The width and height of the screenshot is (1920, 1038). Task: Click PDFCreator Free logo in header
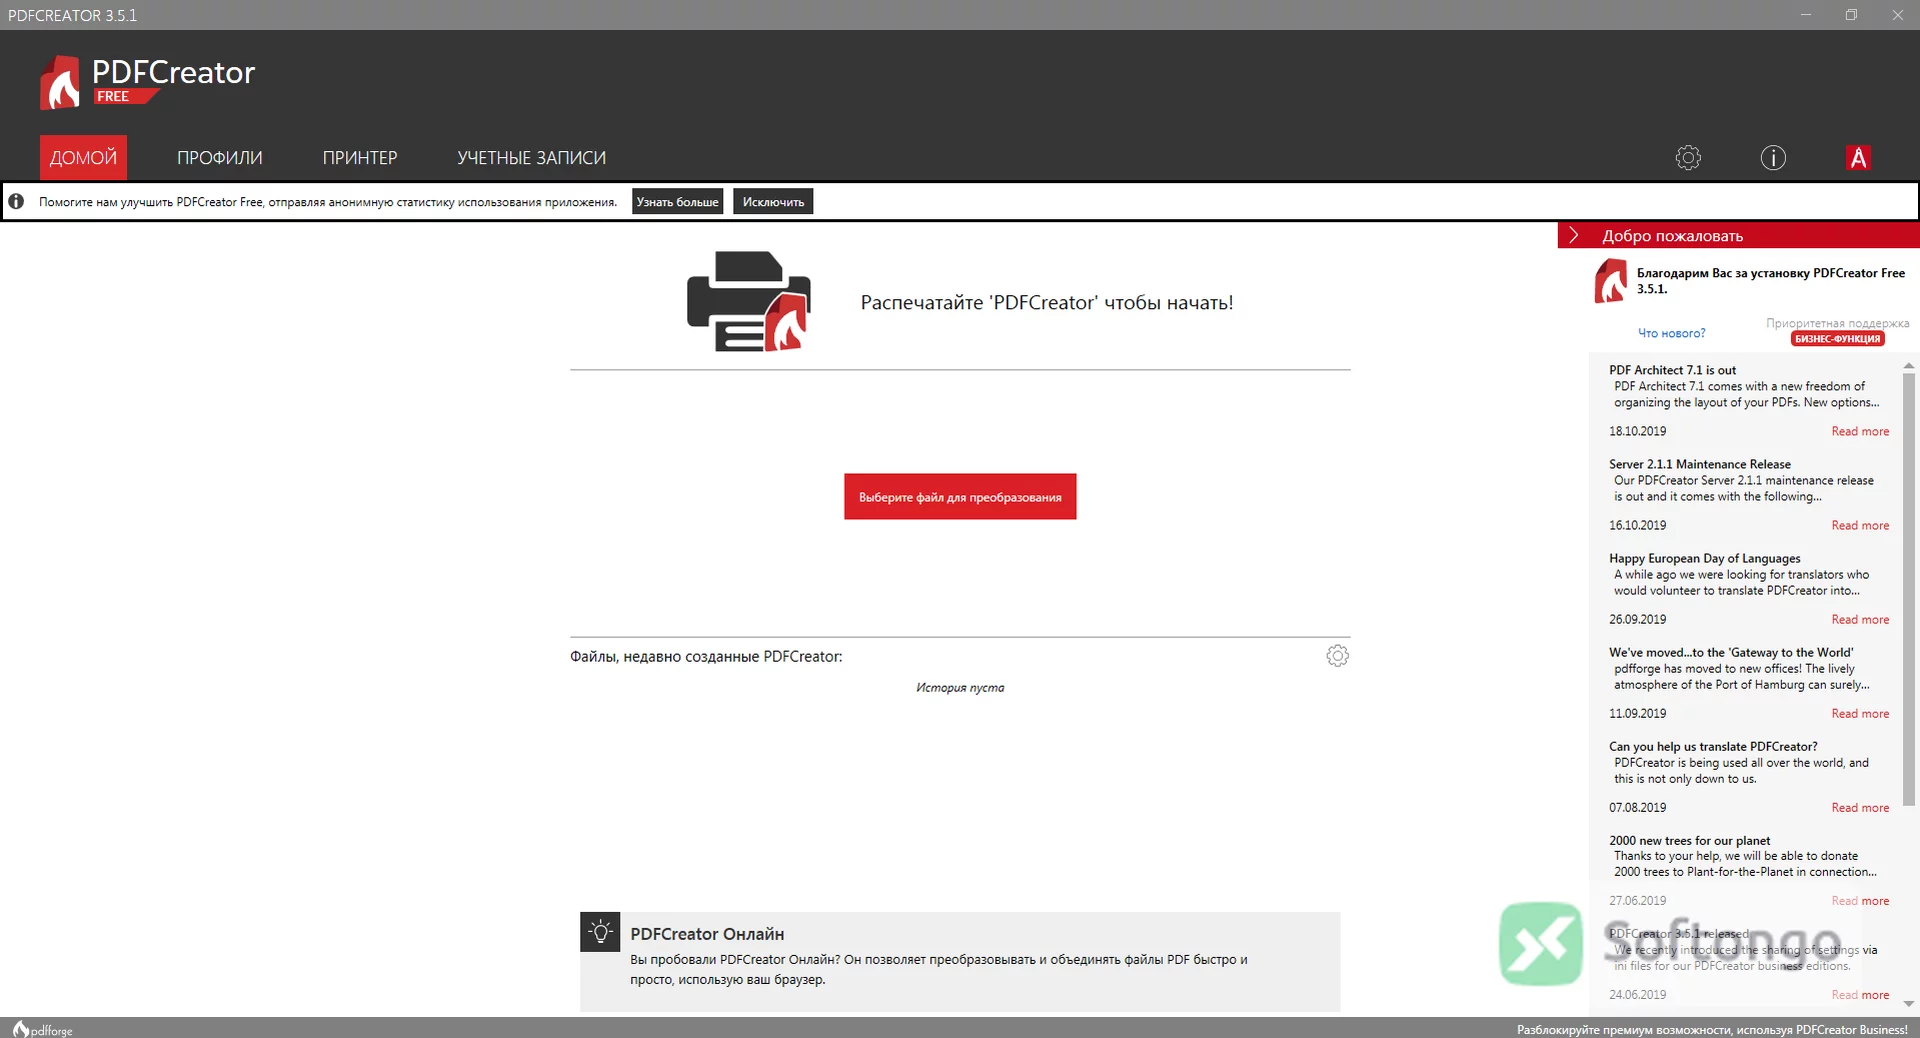tap(148, 82)
